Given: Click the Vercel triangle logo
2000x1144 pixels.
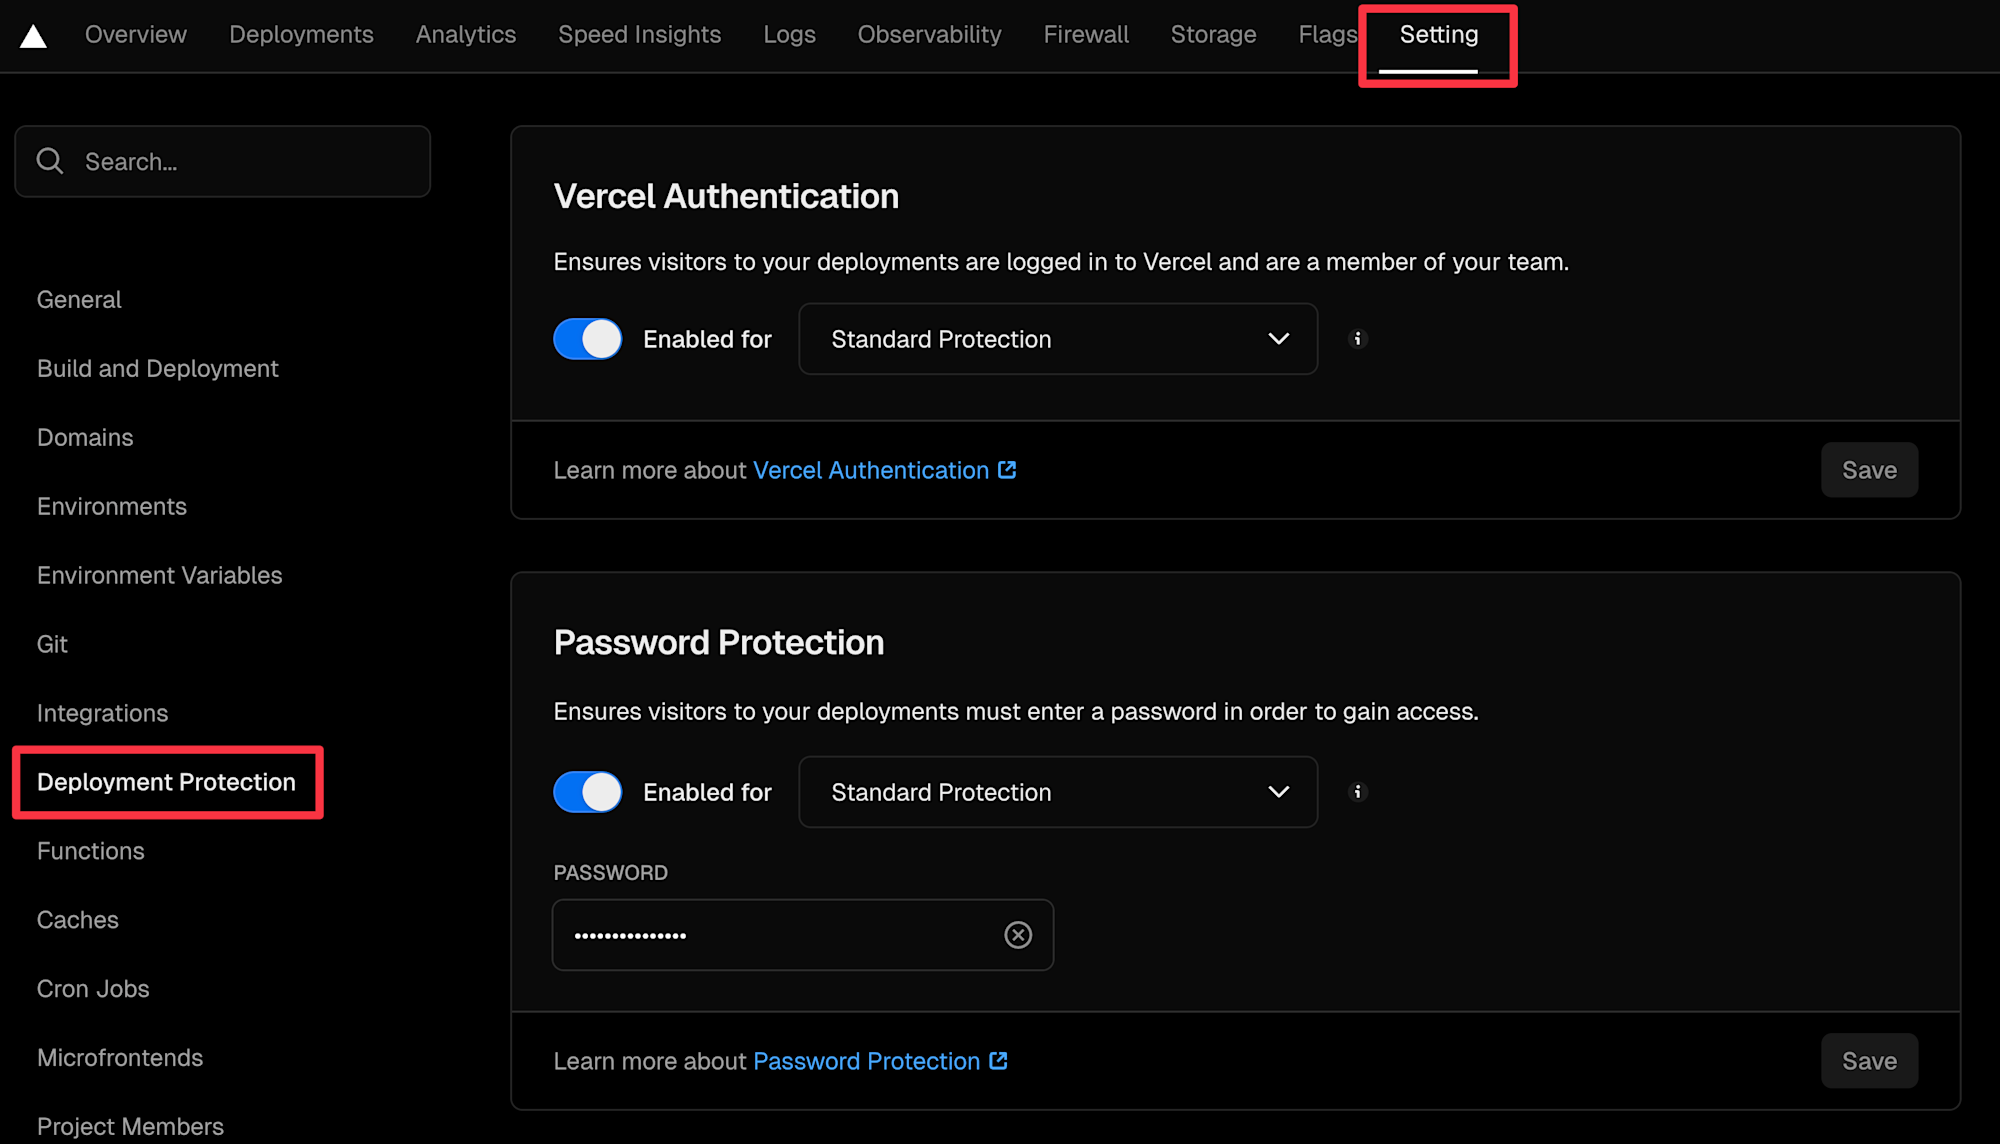Looking at the screenshot, I should point(33,37).
